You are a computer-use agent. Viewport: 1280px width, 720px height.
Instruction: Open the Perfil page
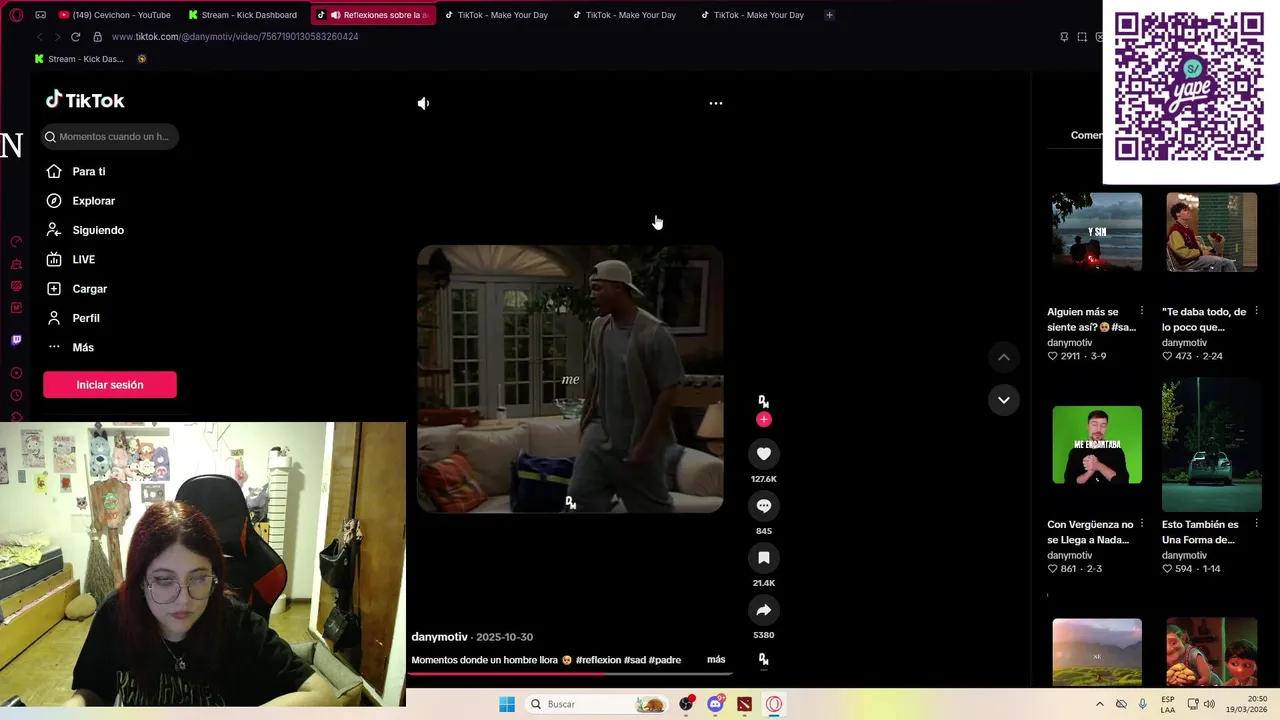click(73, 318)
